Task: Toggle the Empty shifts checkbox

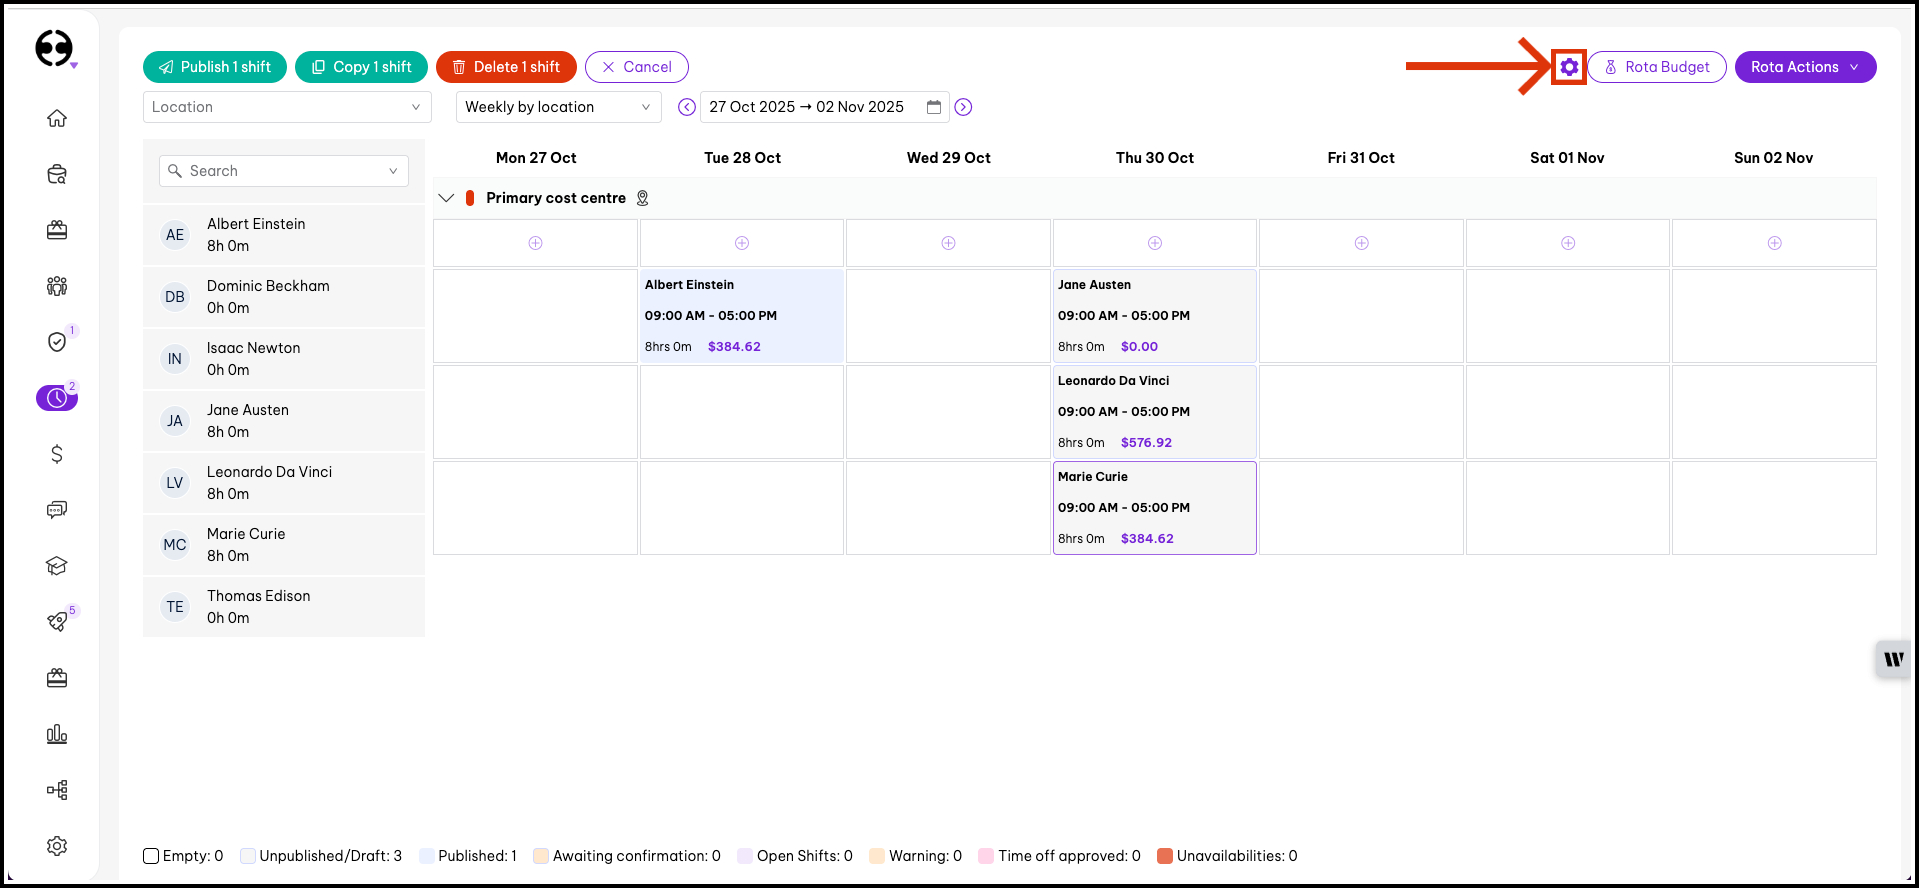Action: pos(151,856)
